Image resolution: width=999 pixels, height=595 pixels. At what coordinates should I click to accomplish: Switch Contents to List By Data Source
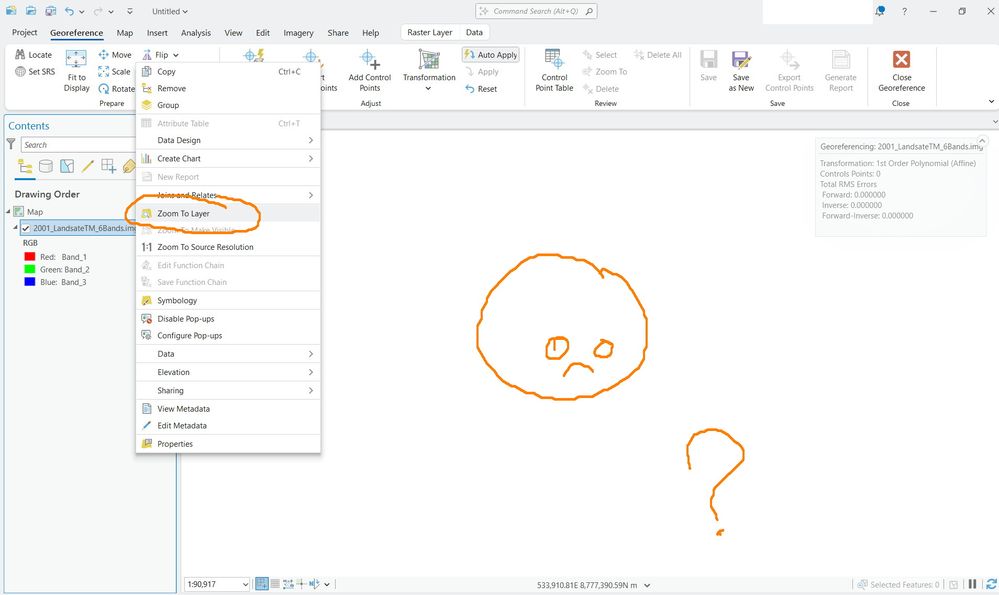point(46,166)
